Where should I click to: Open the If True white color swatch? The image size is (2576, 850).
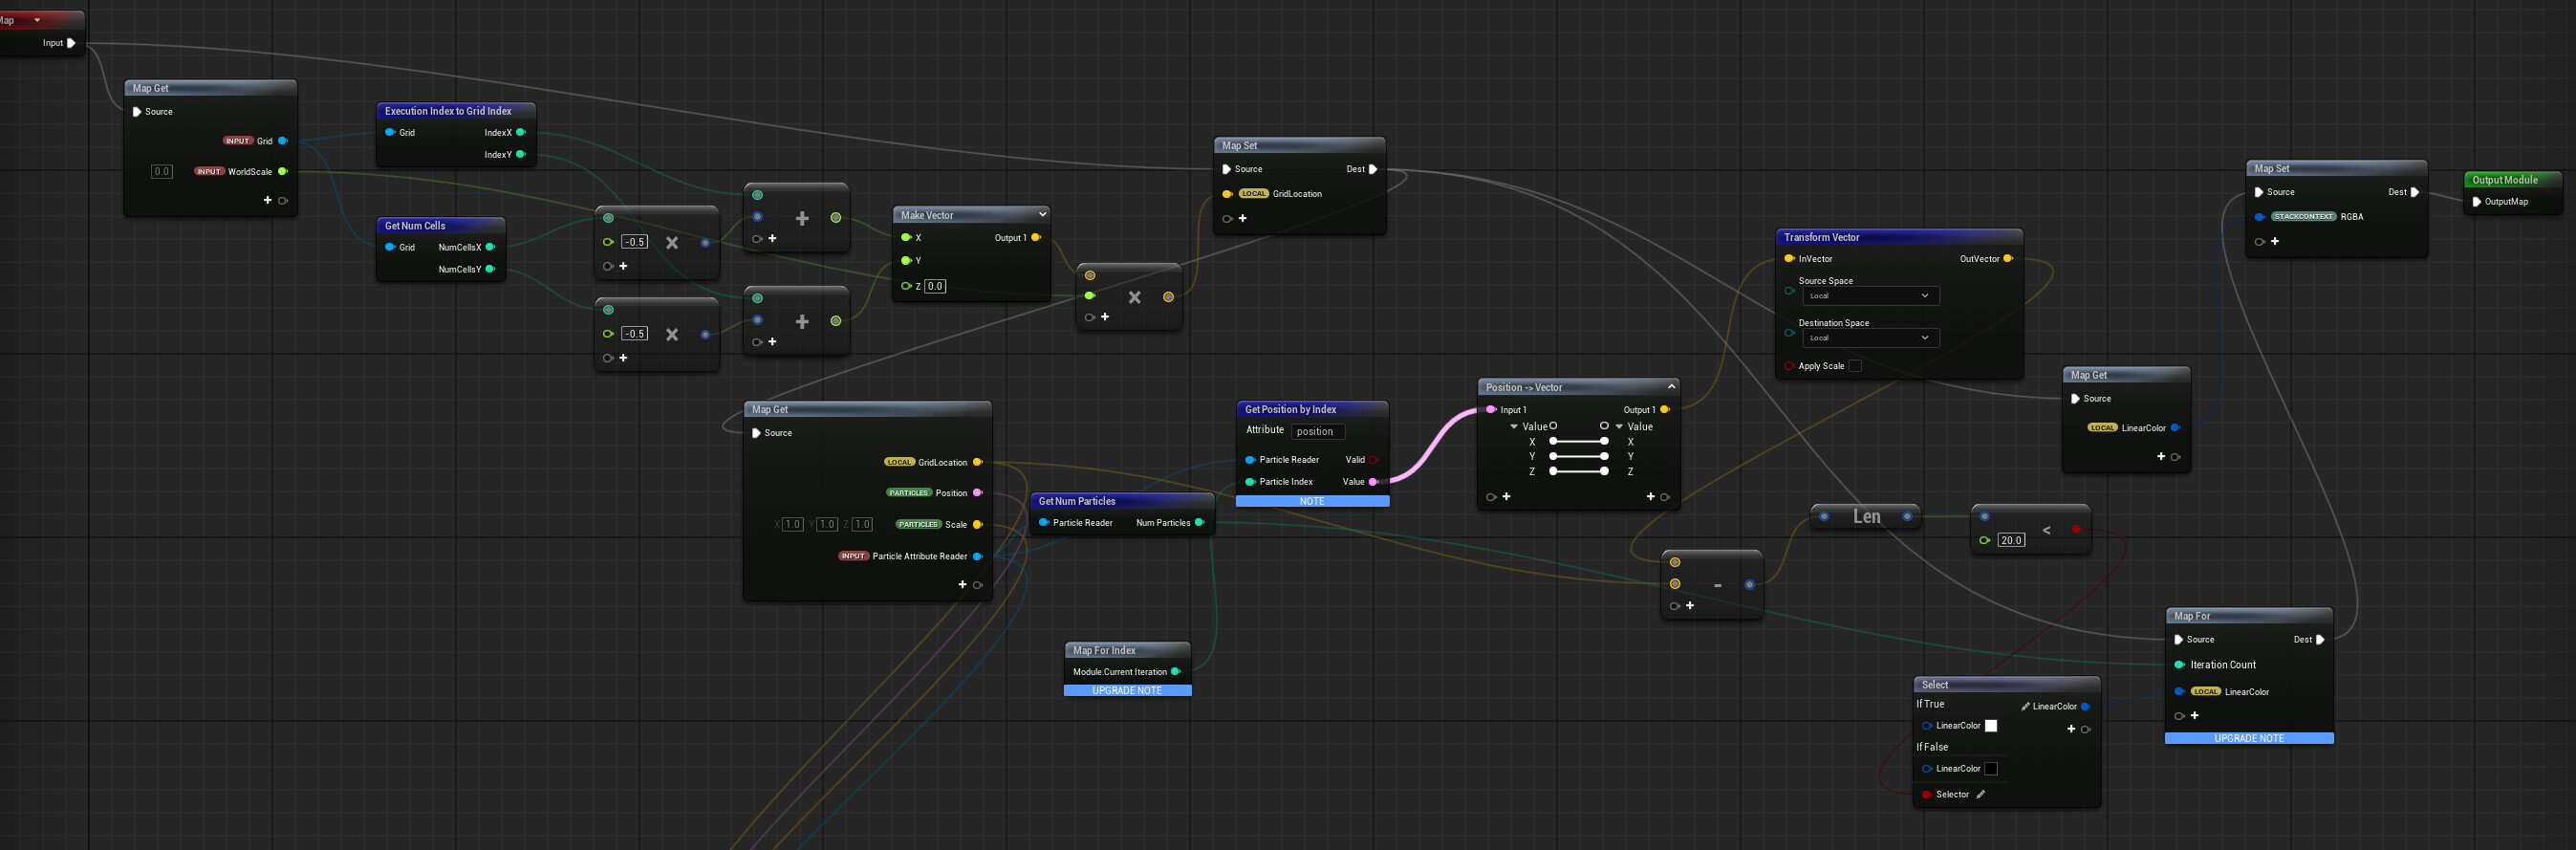coord(1991,726)
